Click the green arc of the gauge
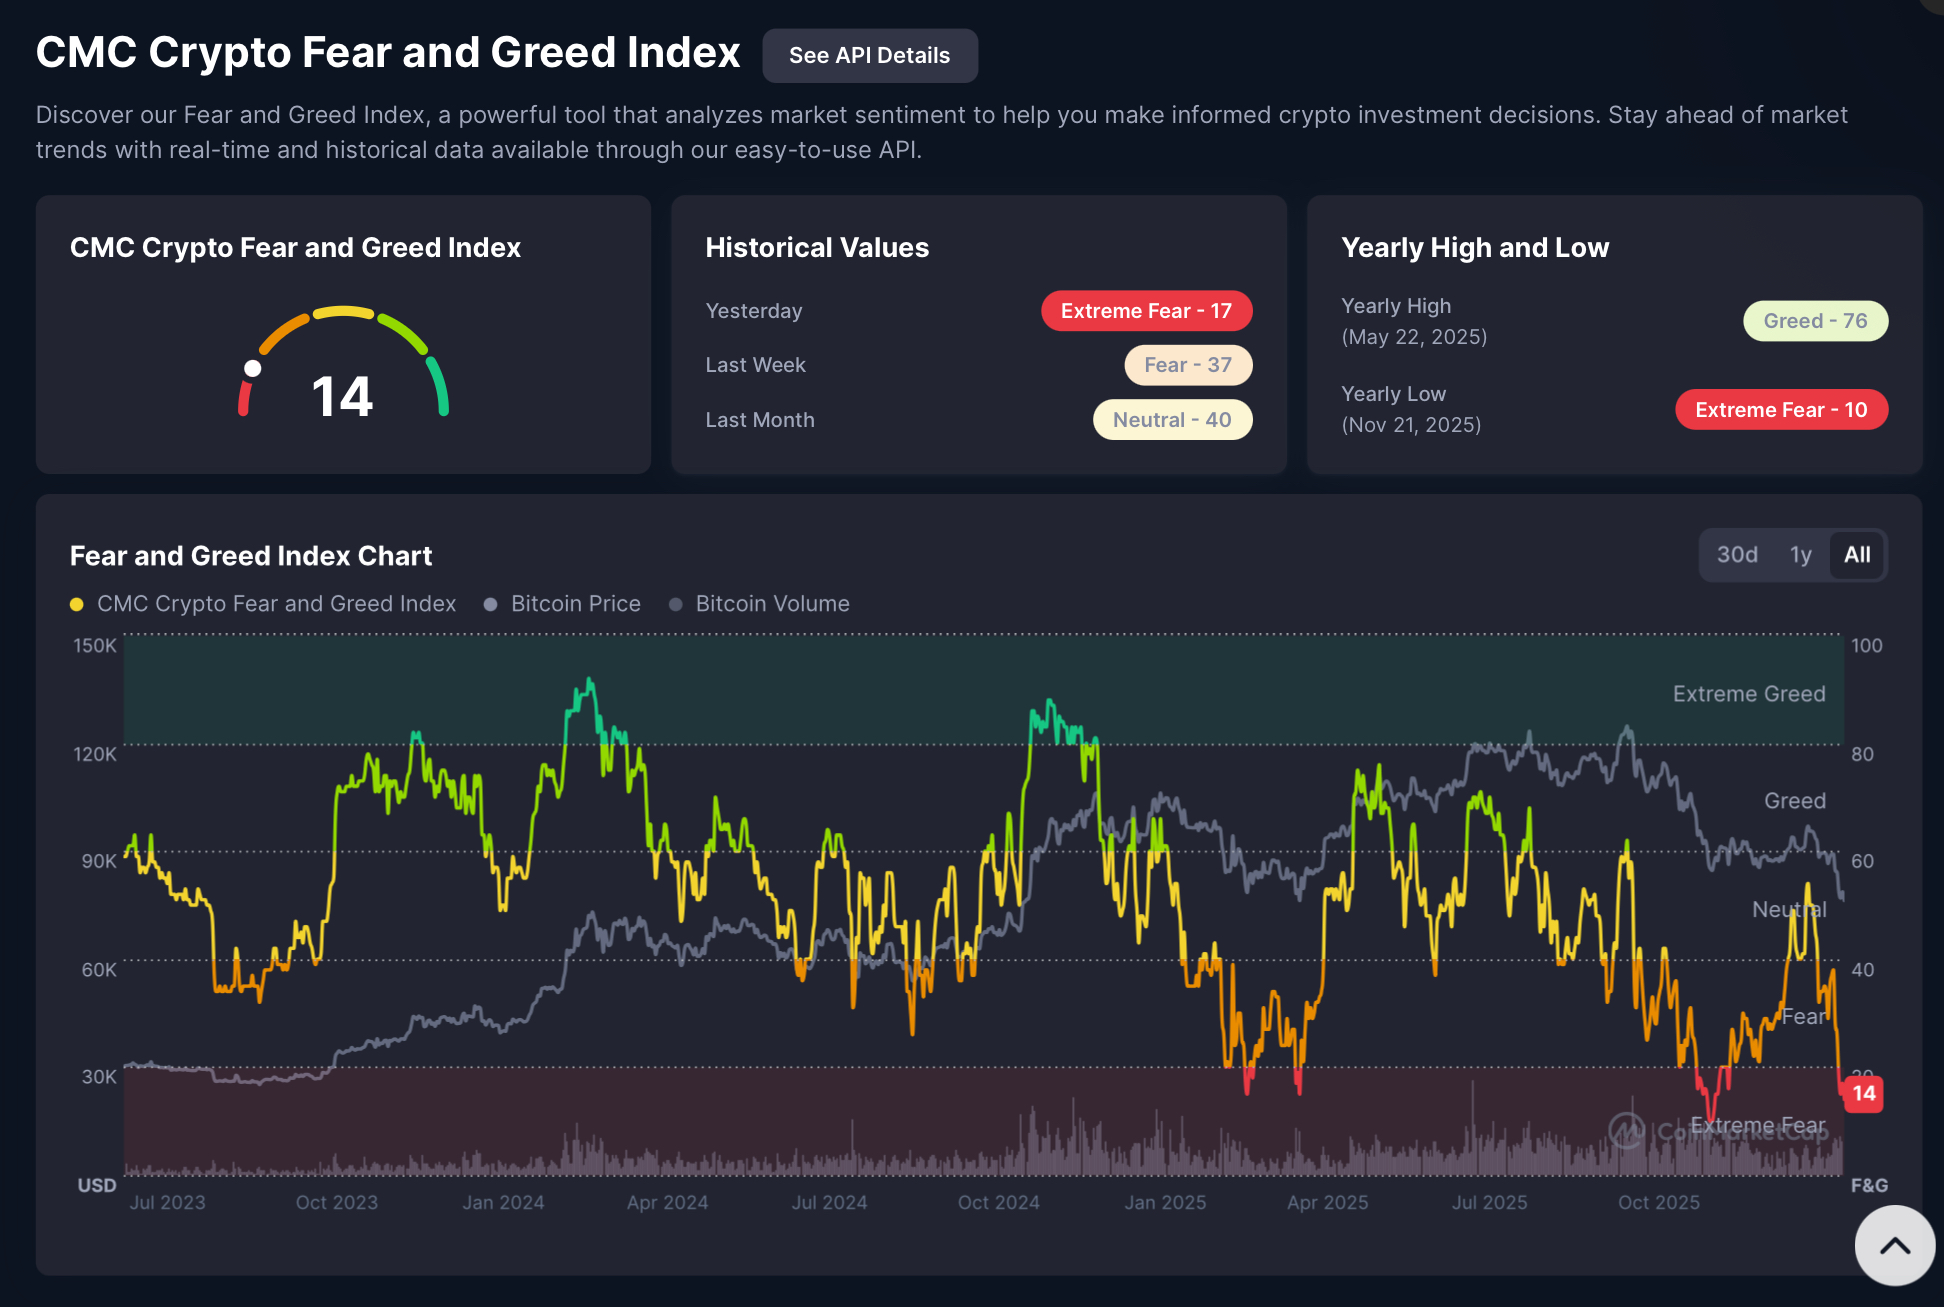 (x=439, y=386)
